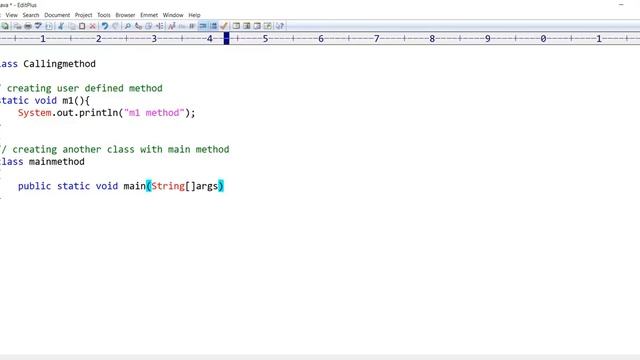Image resolution: width=640 pixels, height=360 pixels.
Task: Click ruler column mark 8
Action: [x=432, y=39]
